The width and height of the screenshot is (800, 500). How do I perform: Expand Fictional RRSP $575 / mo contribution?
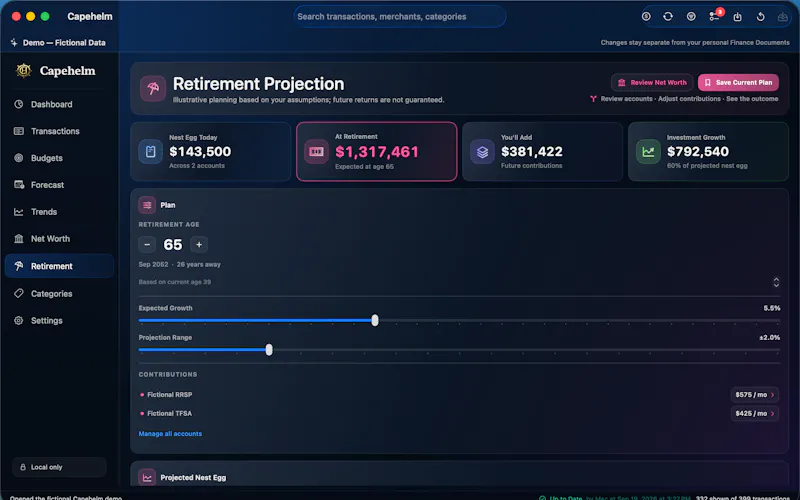[x=755, y=394]
